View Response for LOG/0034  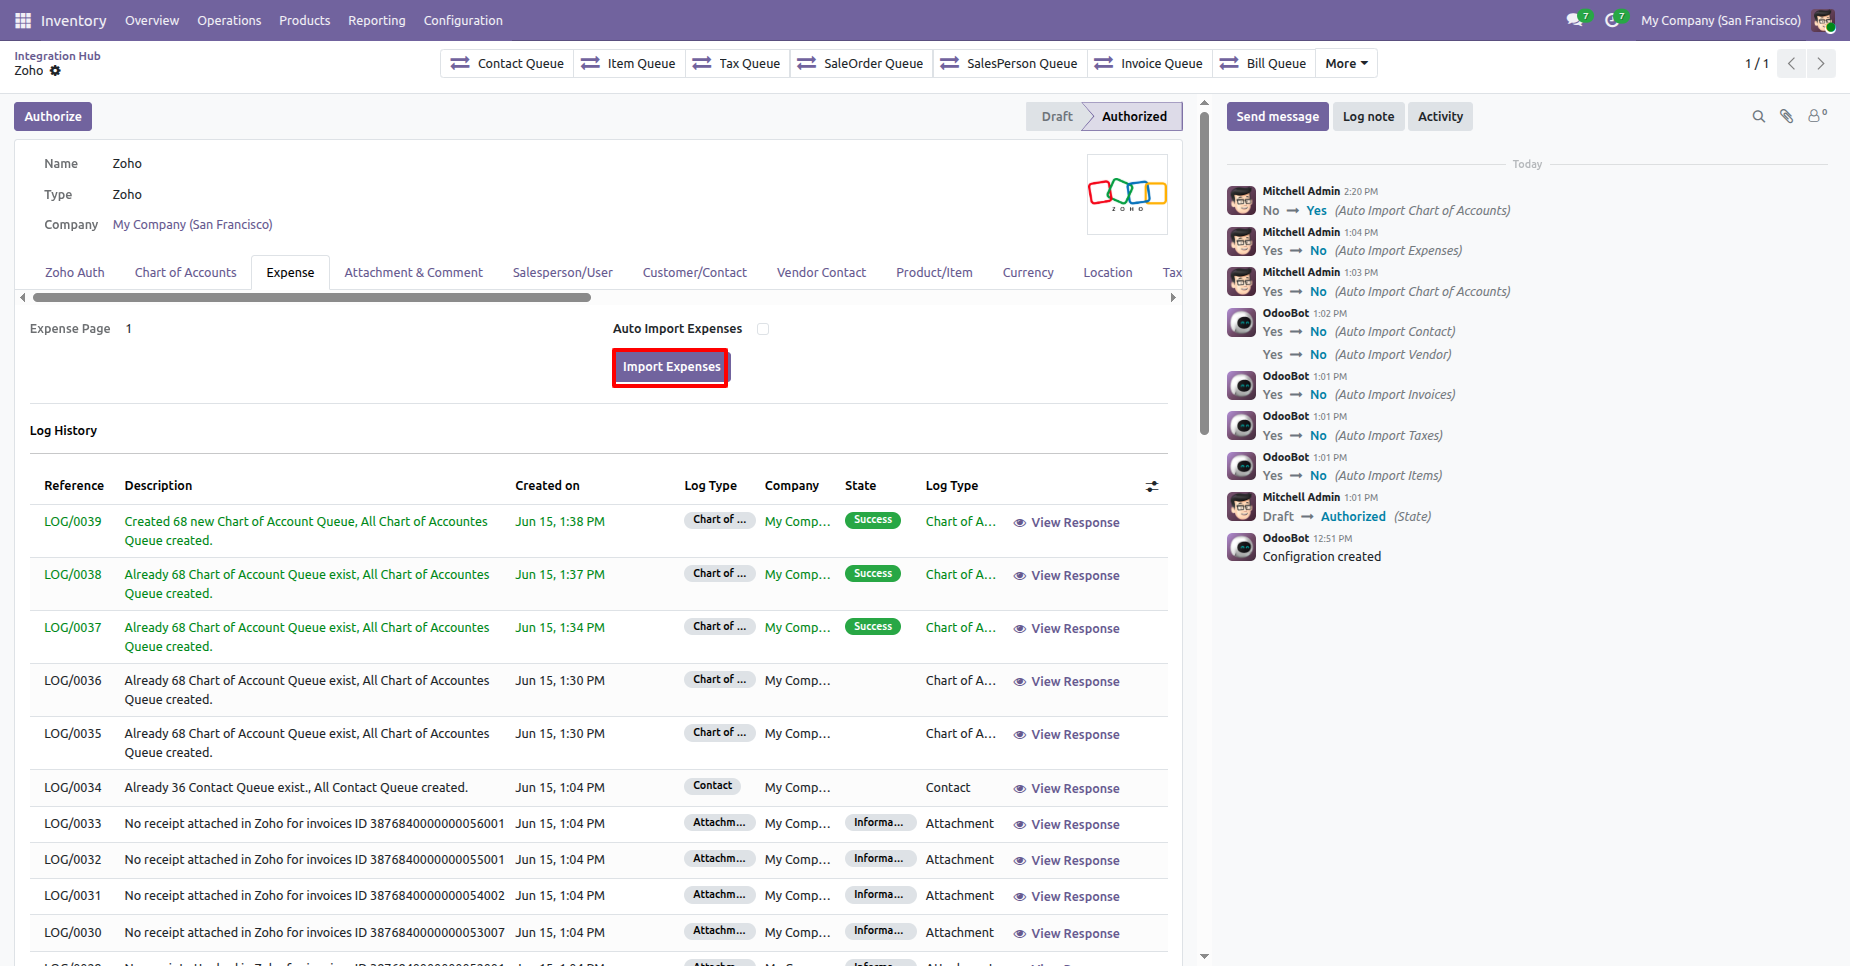[1066, 789]
